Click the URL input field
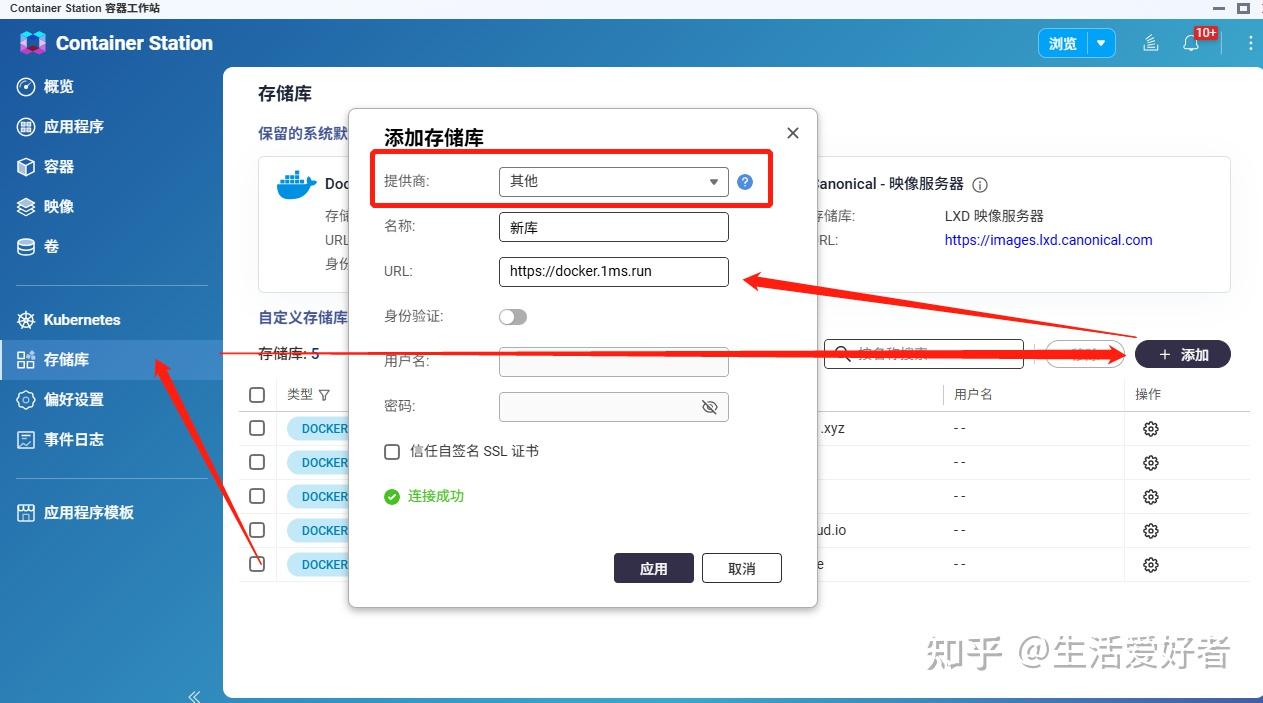 (613, 271)
